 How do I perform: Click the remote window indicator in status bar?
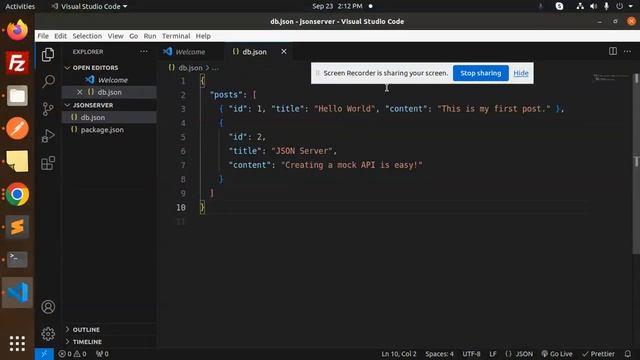[44, 354]
